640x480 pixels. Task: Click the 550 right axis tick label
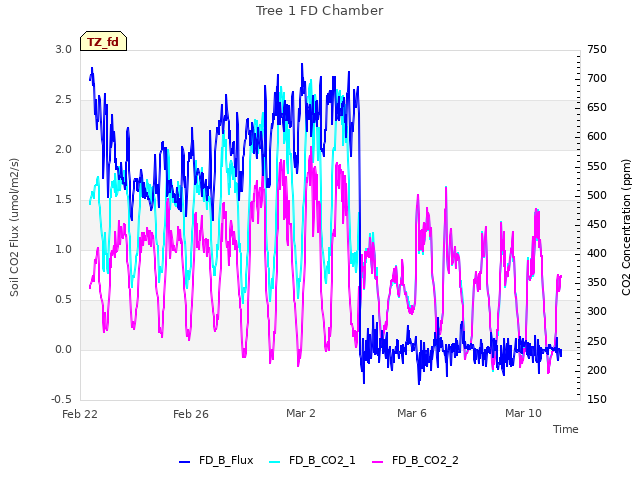tap(597, 167)
